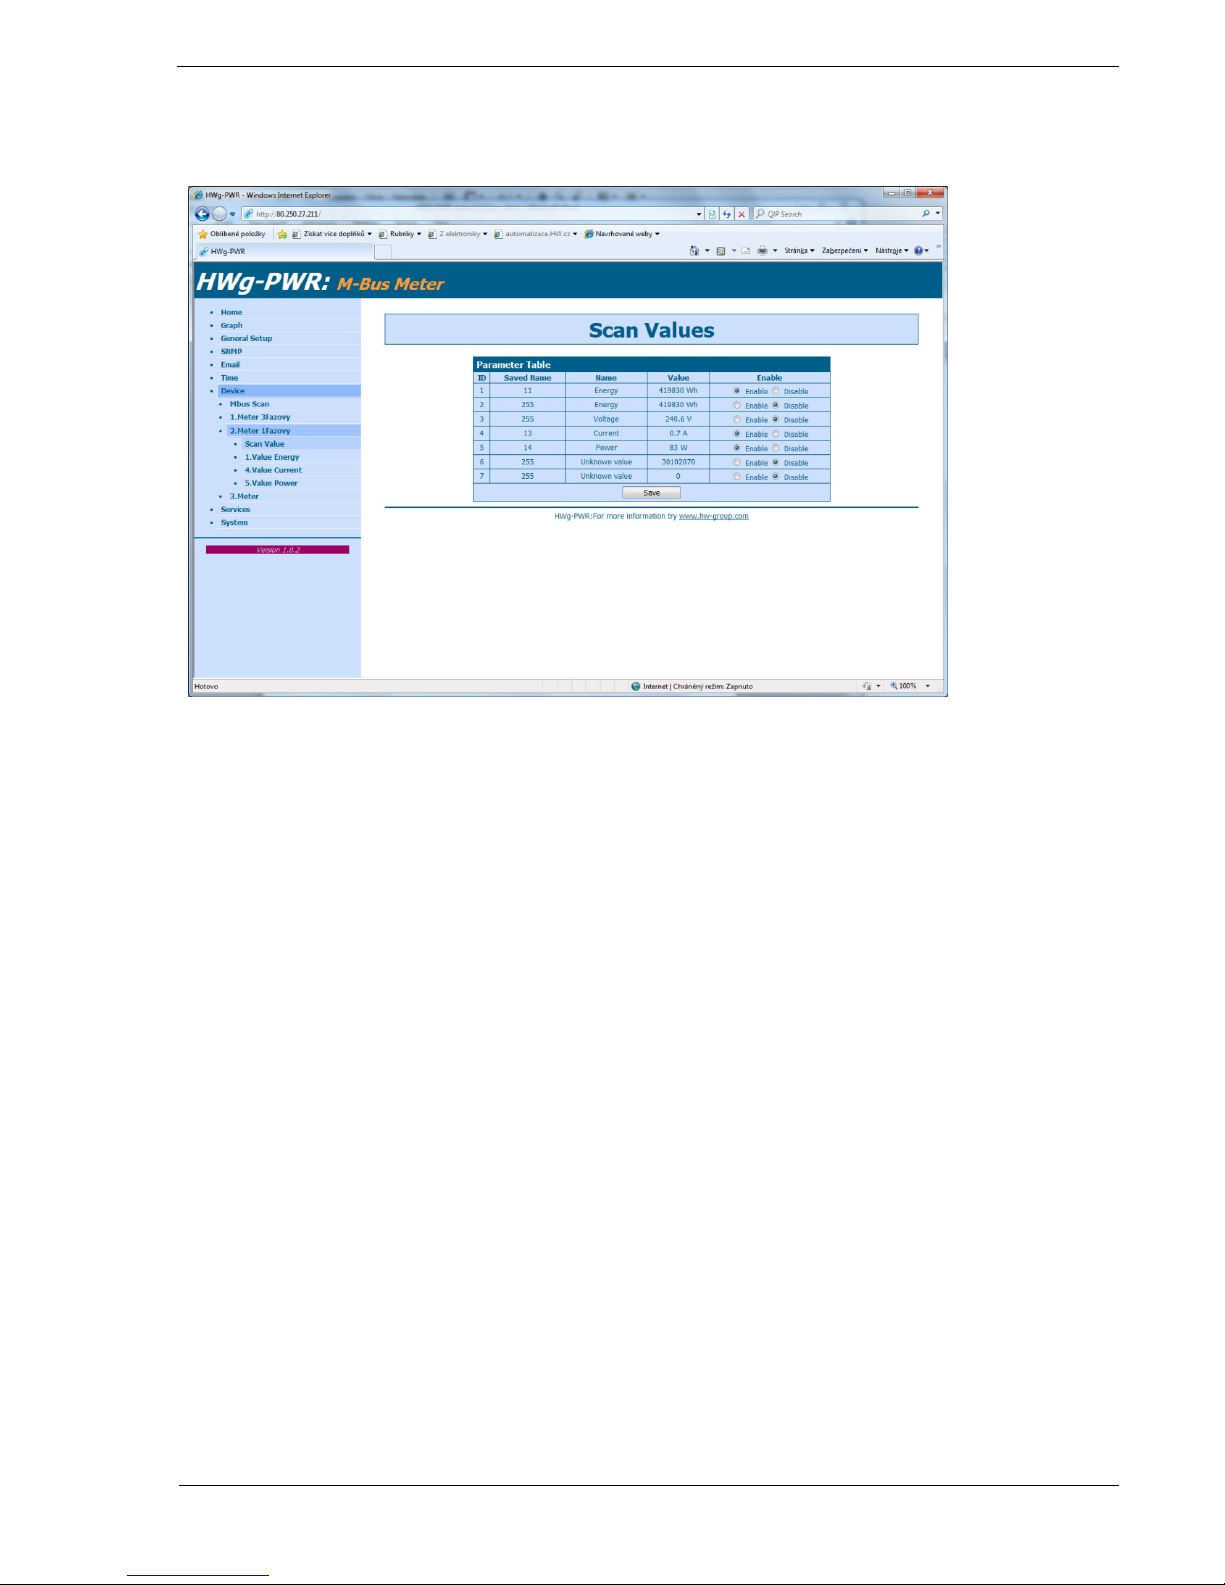Open 1.Value Energy in sidebar

(x=272, y=457)
